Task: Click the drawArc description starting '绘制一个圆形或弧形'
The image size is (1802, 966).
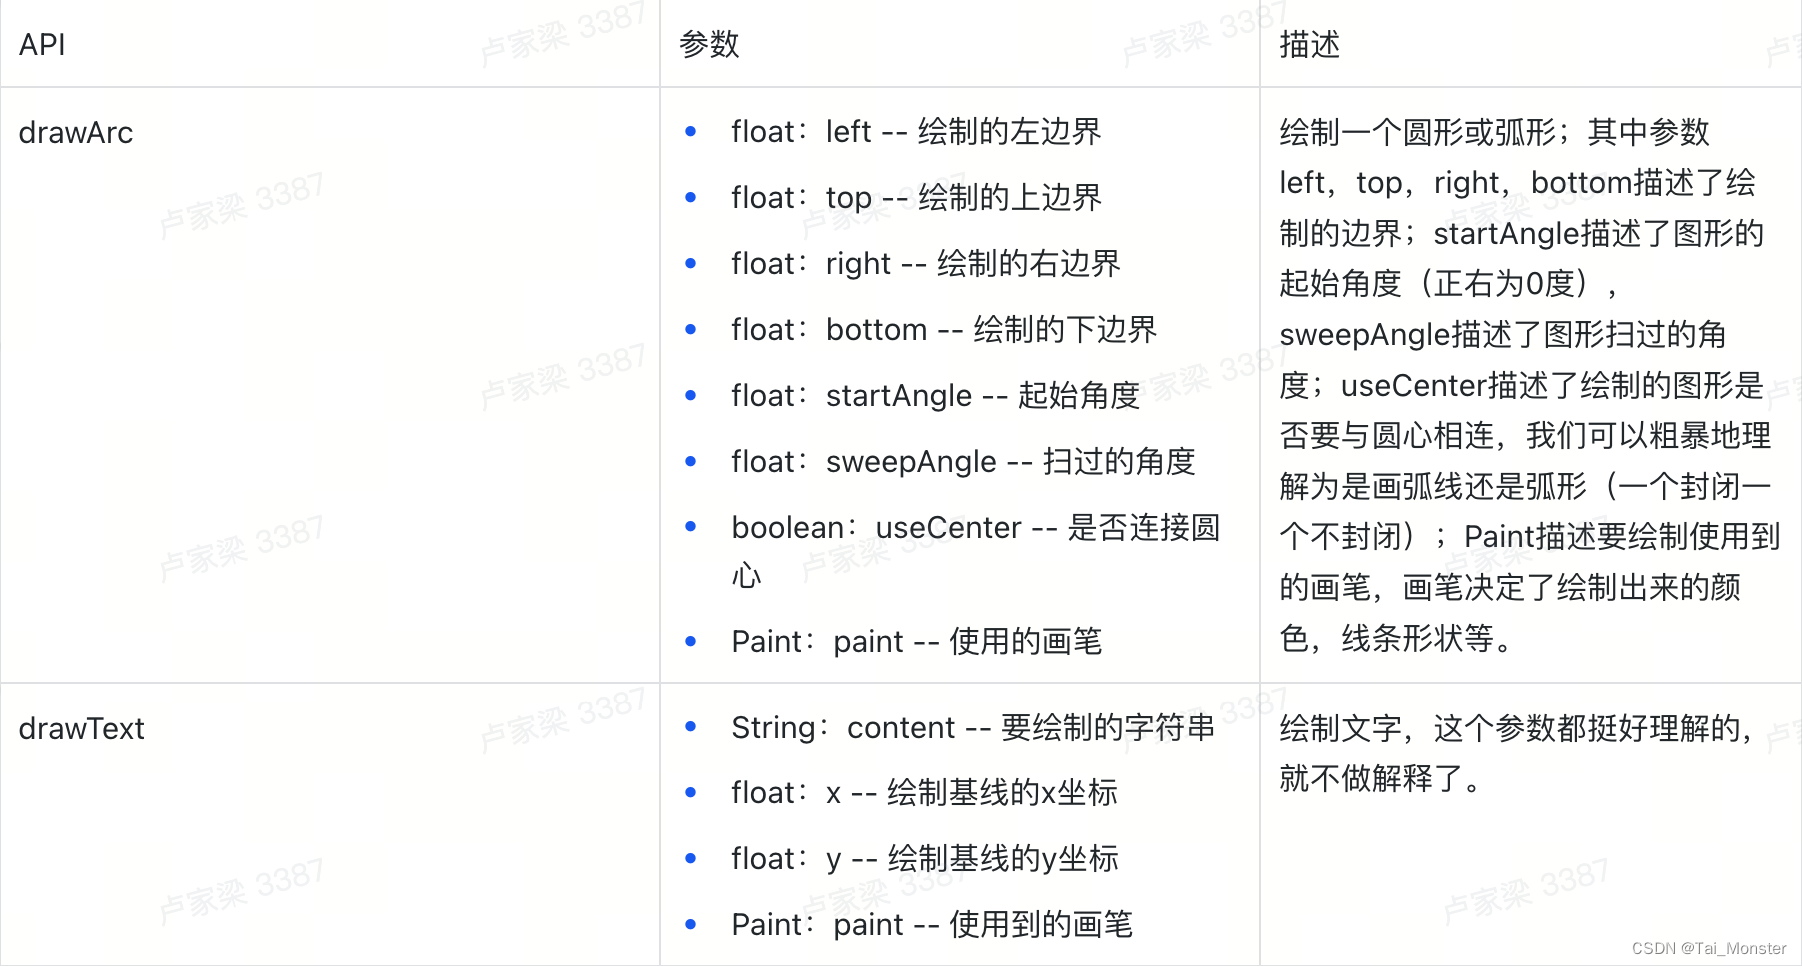Action: click(1530, 385)
